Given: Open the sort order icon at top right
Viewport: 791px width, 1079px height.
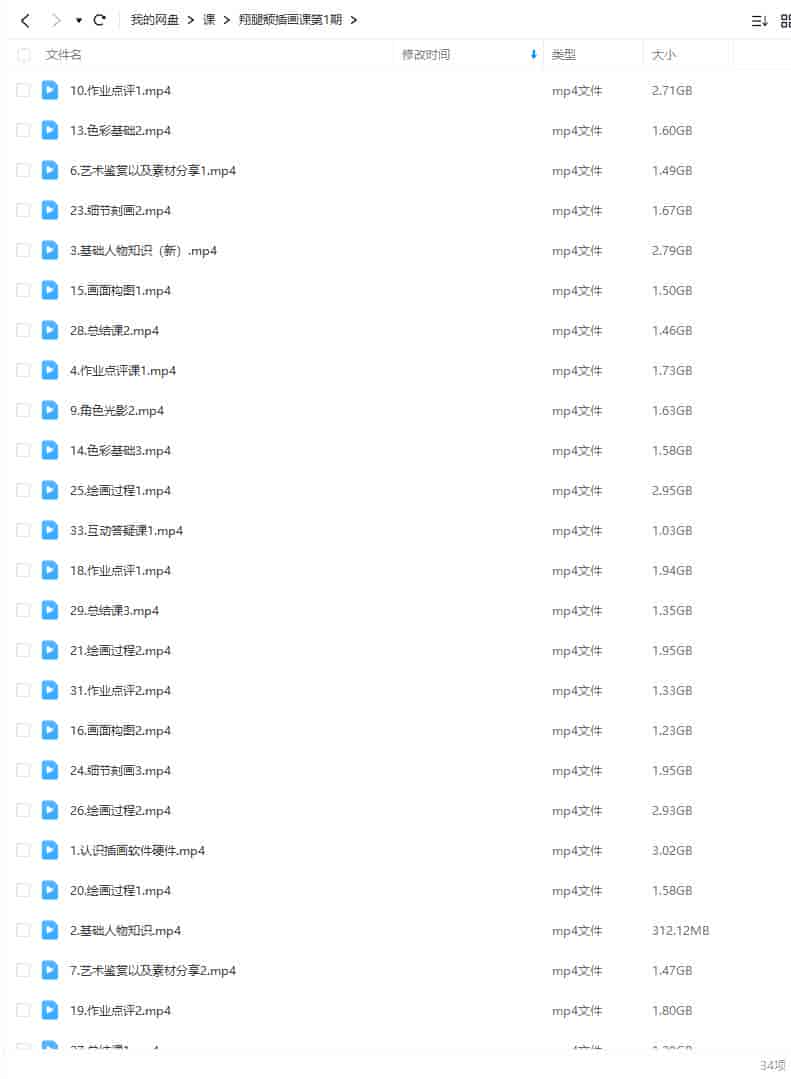Looking at the screenshot, I should [759, 21].
